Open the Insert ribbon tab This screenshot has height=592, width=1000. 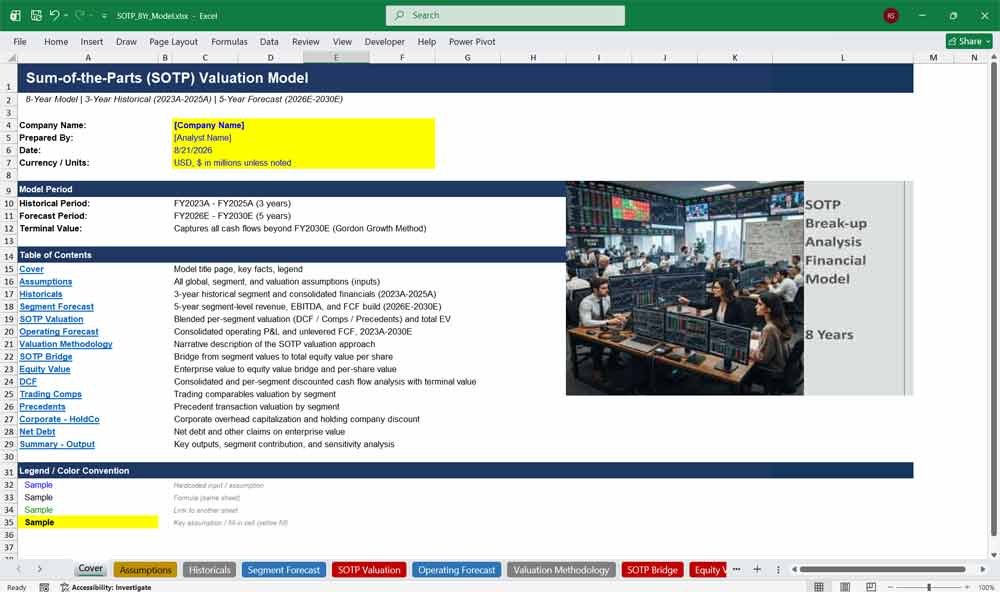(x=91, y=41)
